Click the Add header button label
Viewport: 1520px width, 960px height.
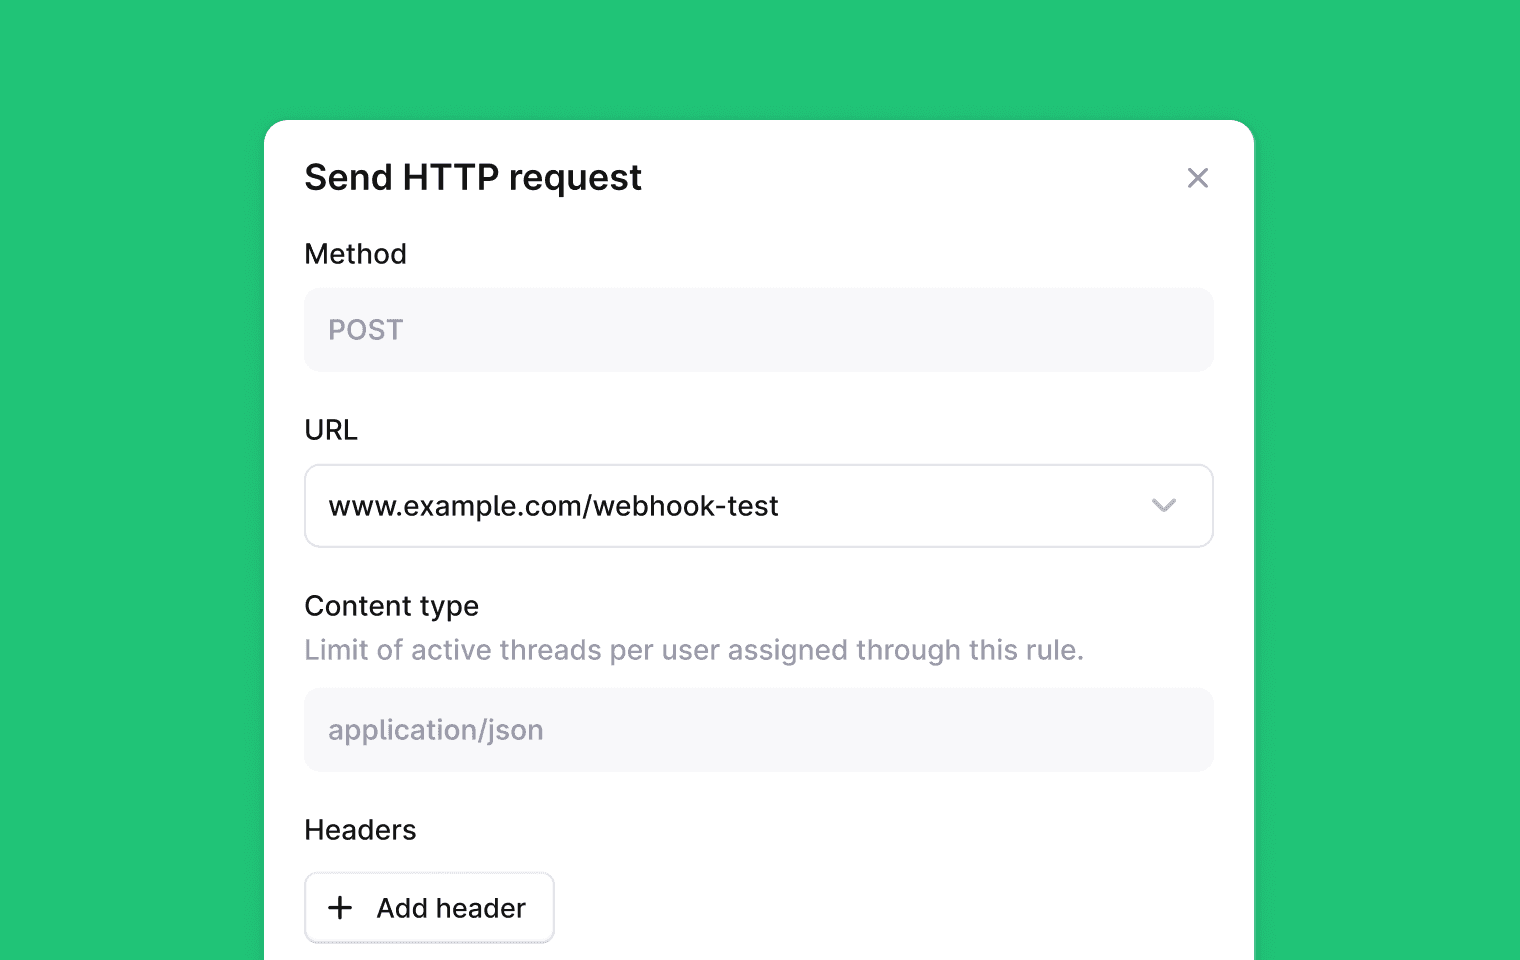451,908
